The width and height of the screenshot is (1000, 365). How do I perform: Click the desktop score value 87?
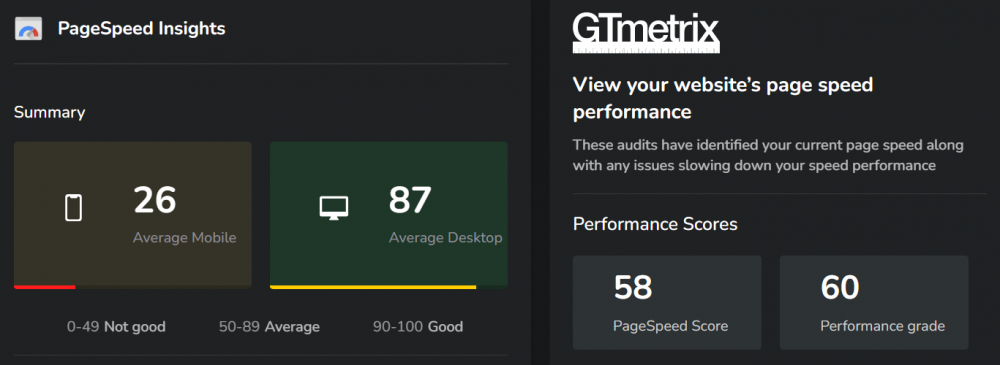410,200
